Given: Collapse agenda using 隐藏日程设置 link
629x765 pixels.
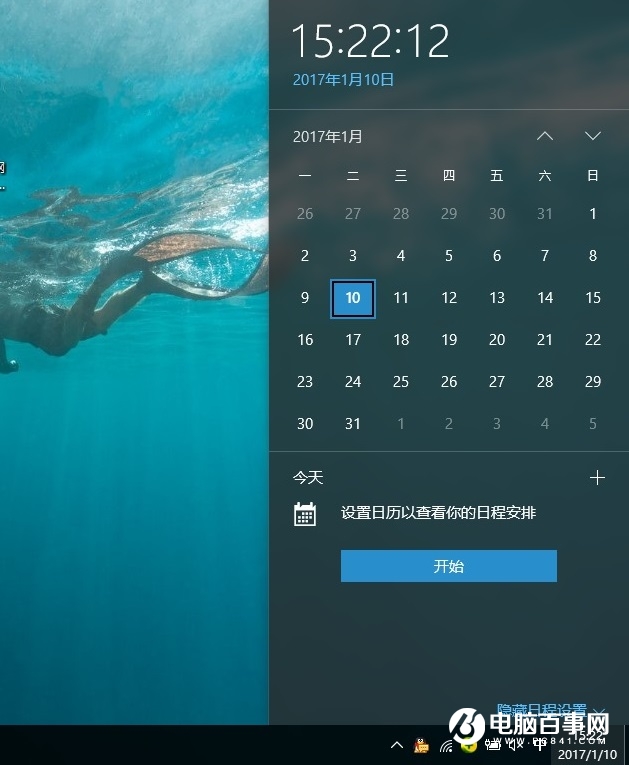Looking at the screenshot, I should (541, 710).
